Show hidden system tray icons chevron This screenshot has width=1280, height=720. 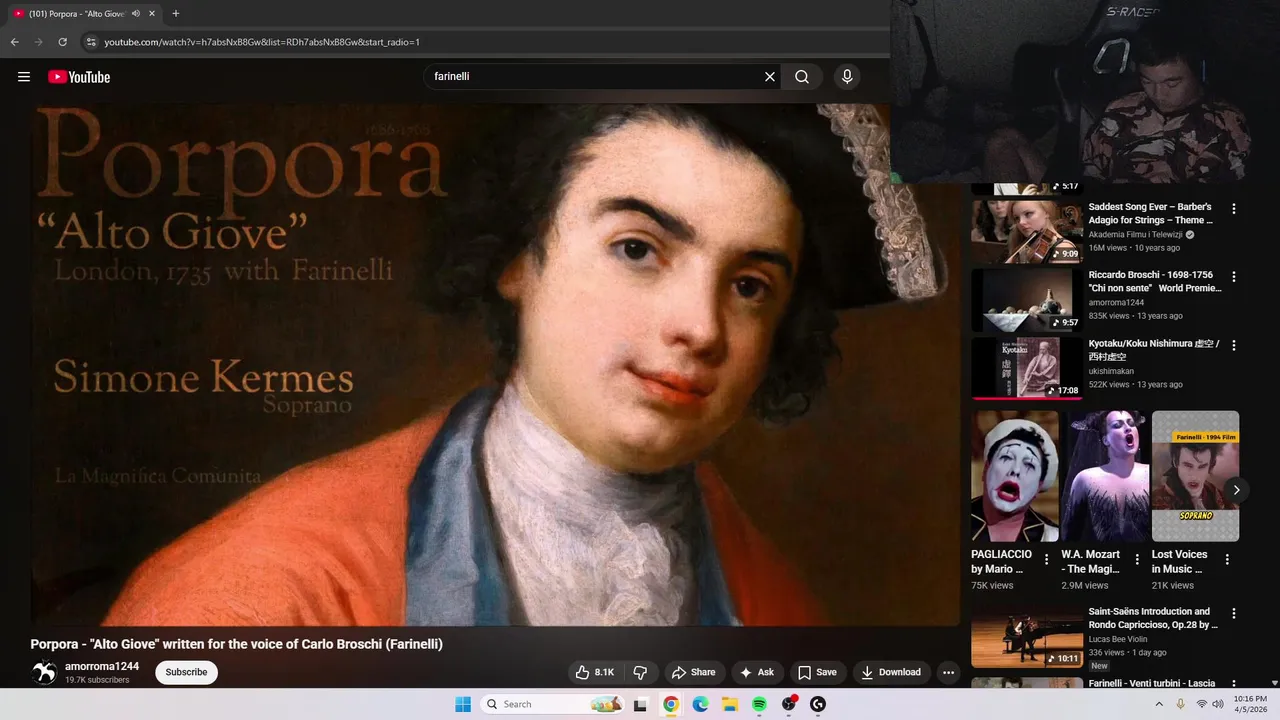[1159, 704]
